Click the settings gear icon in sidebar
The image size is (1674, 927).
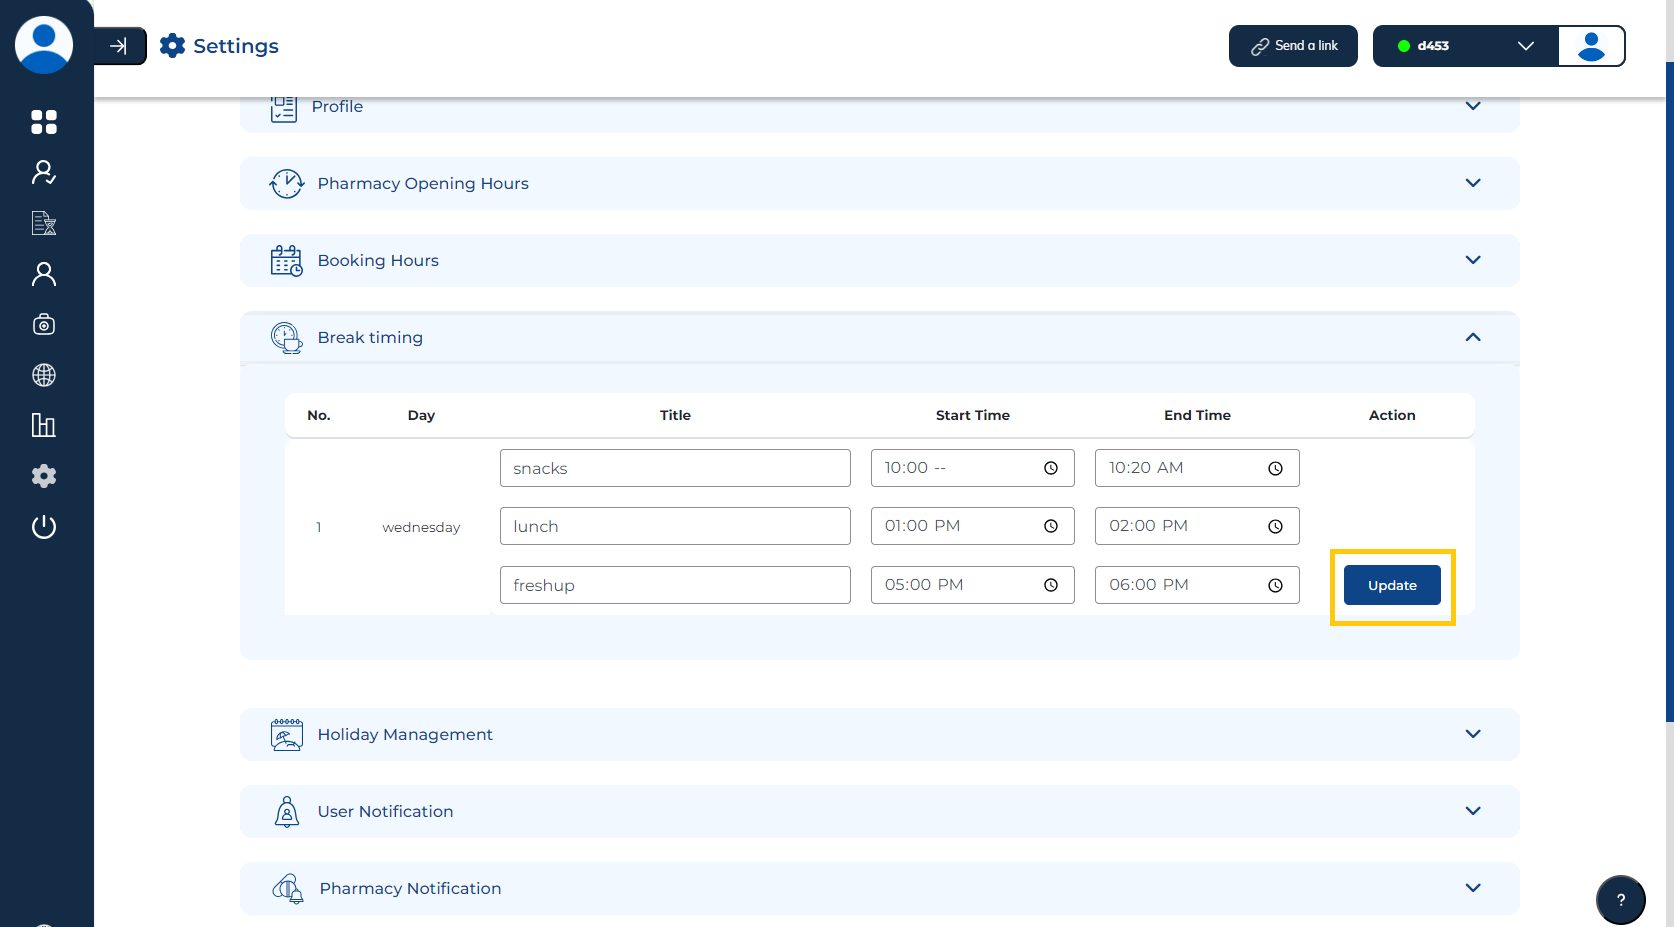pyautogui.click(x=44, y=476)
